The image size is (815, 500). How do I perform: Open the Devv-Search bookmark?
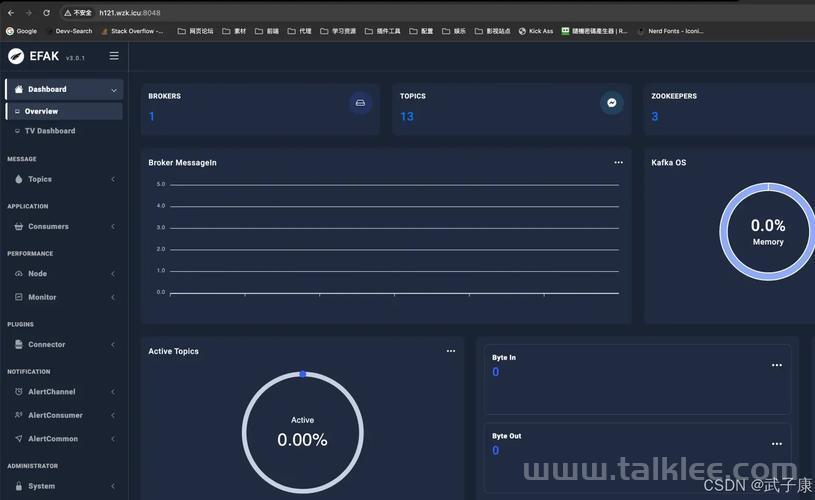tap(69, 31)
